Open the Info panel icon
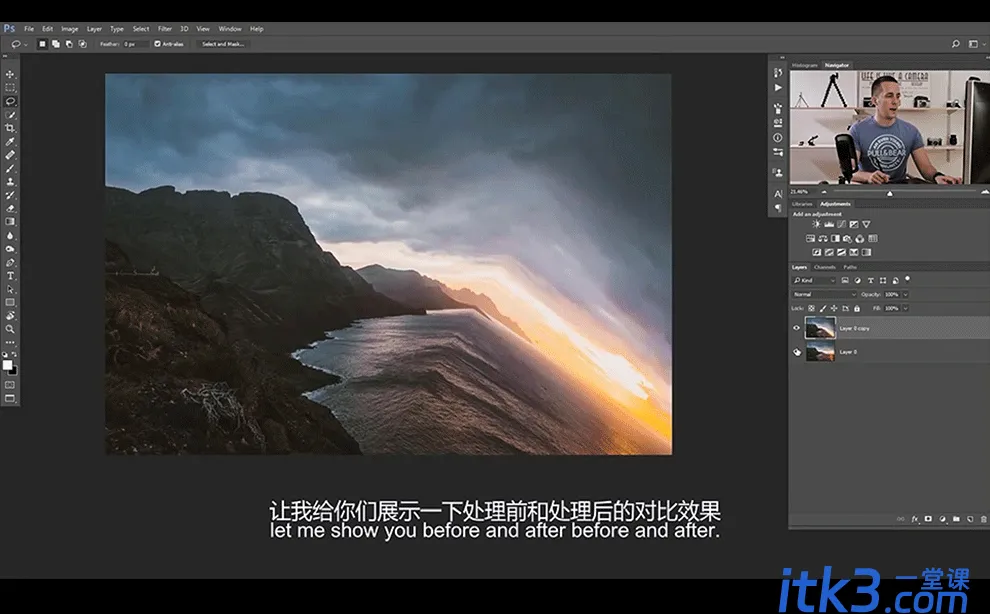 click(778, 138)
